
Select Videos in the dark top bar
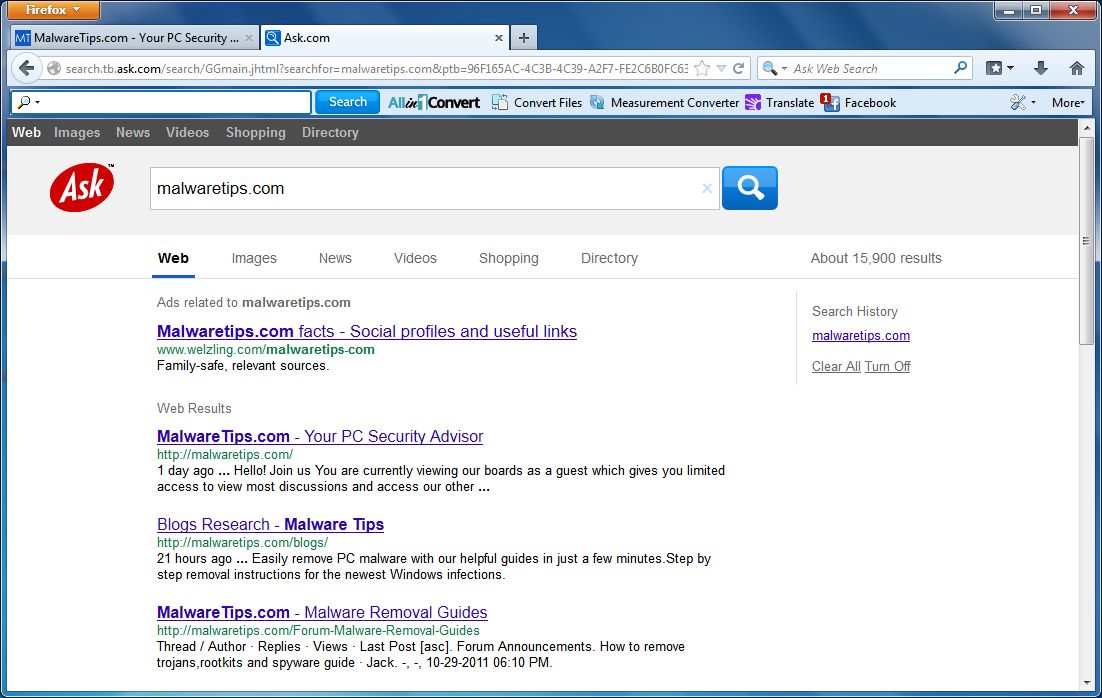point(187,132)
